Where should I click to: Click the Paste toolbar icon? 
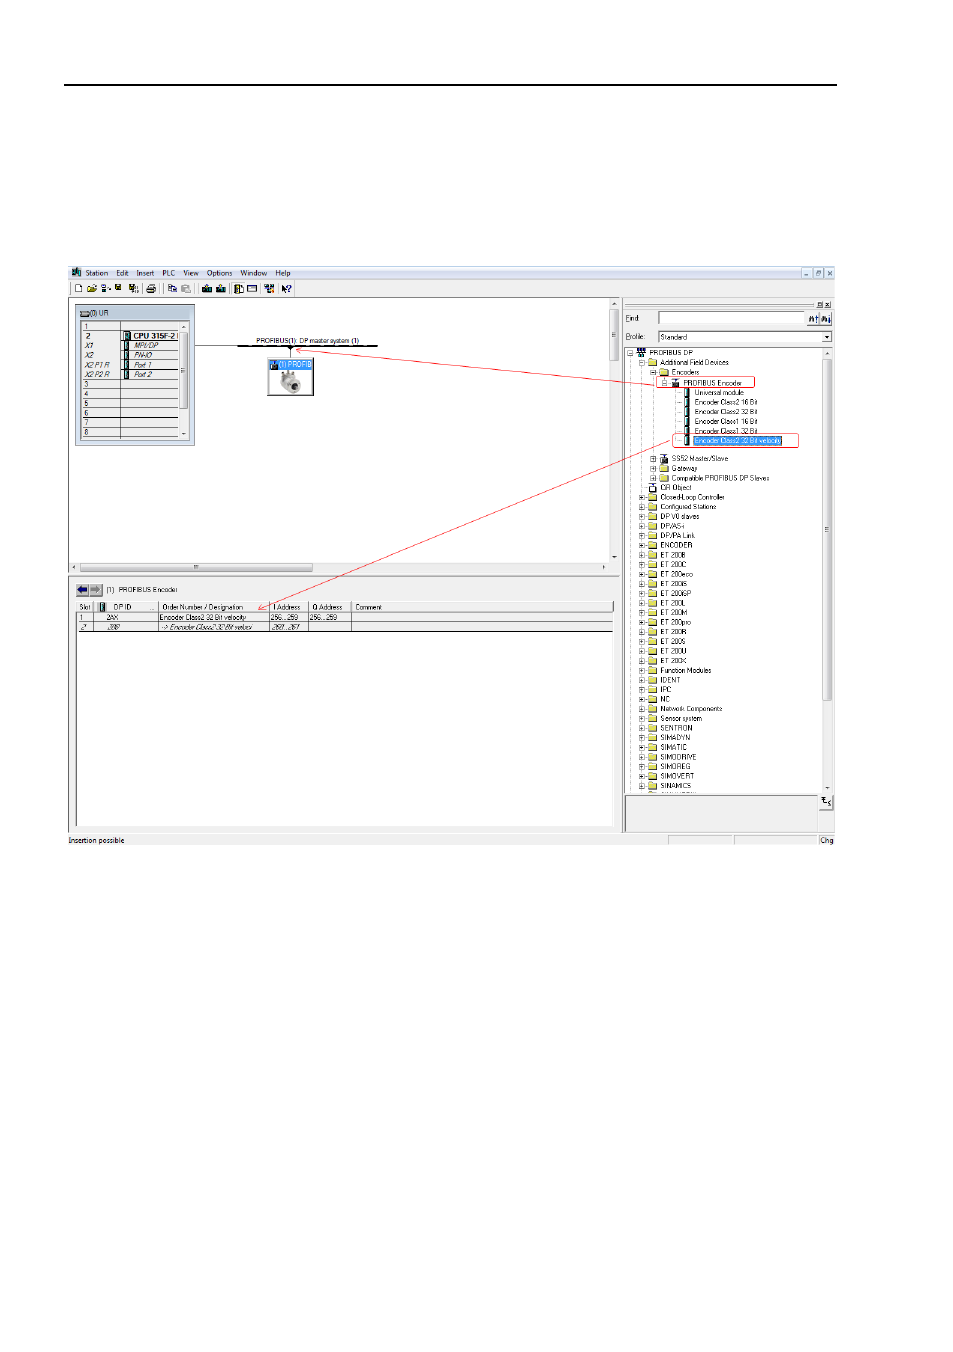tap(185, 289)
